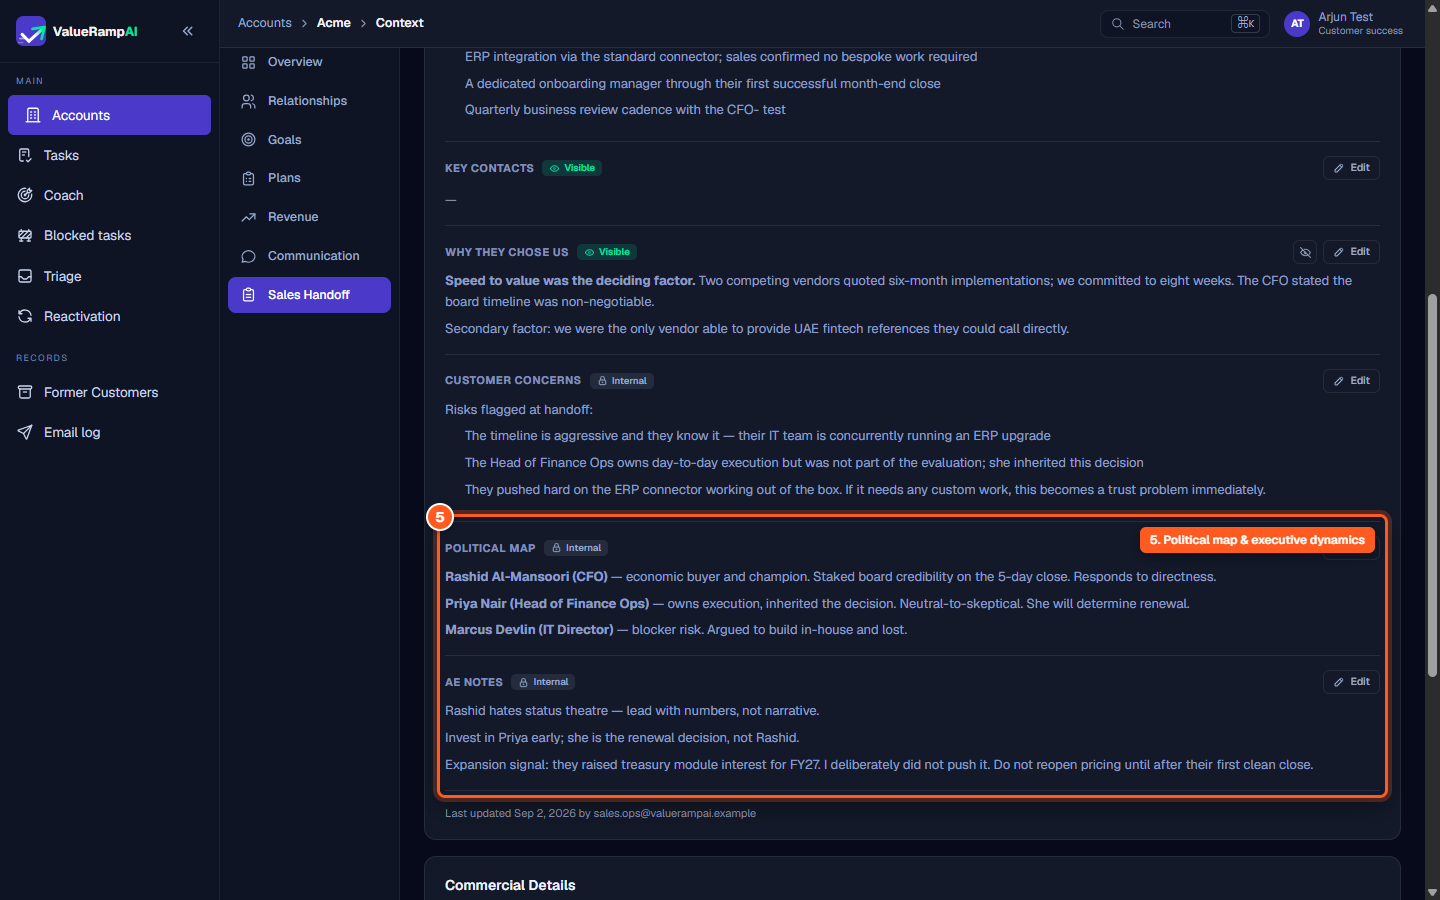Show the Revenue section
The image size is (1440, 900).
pyautogui.click(x=309, y=217)
